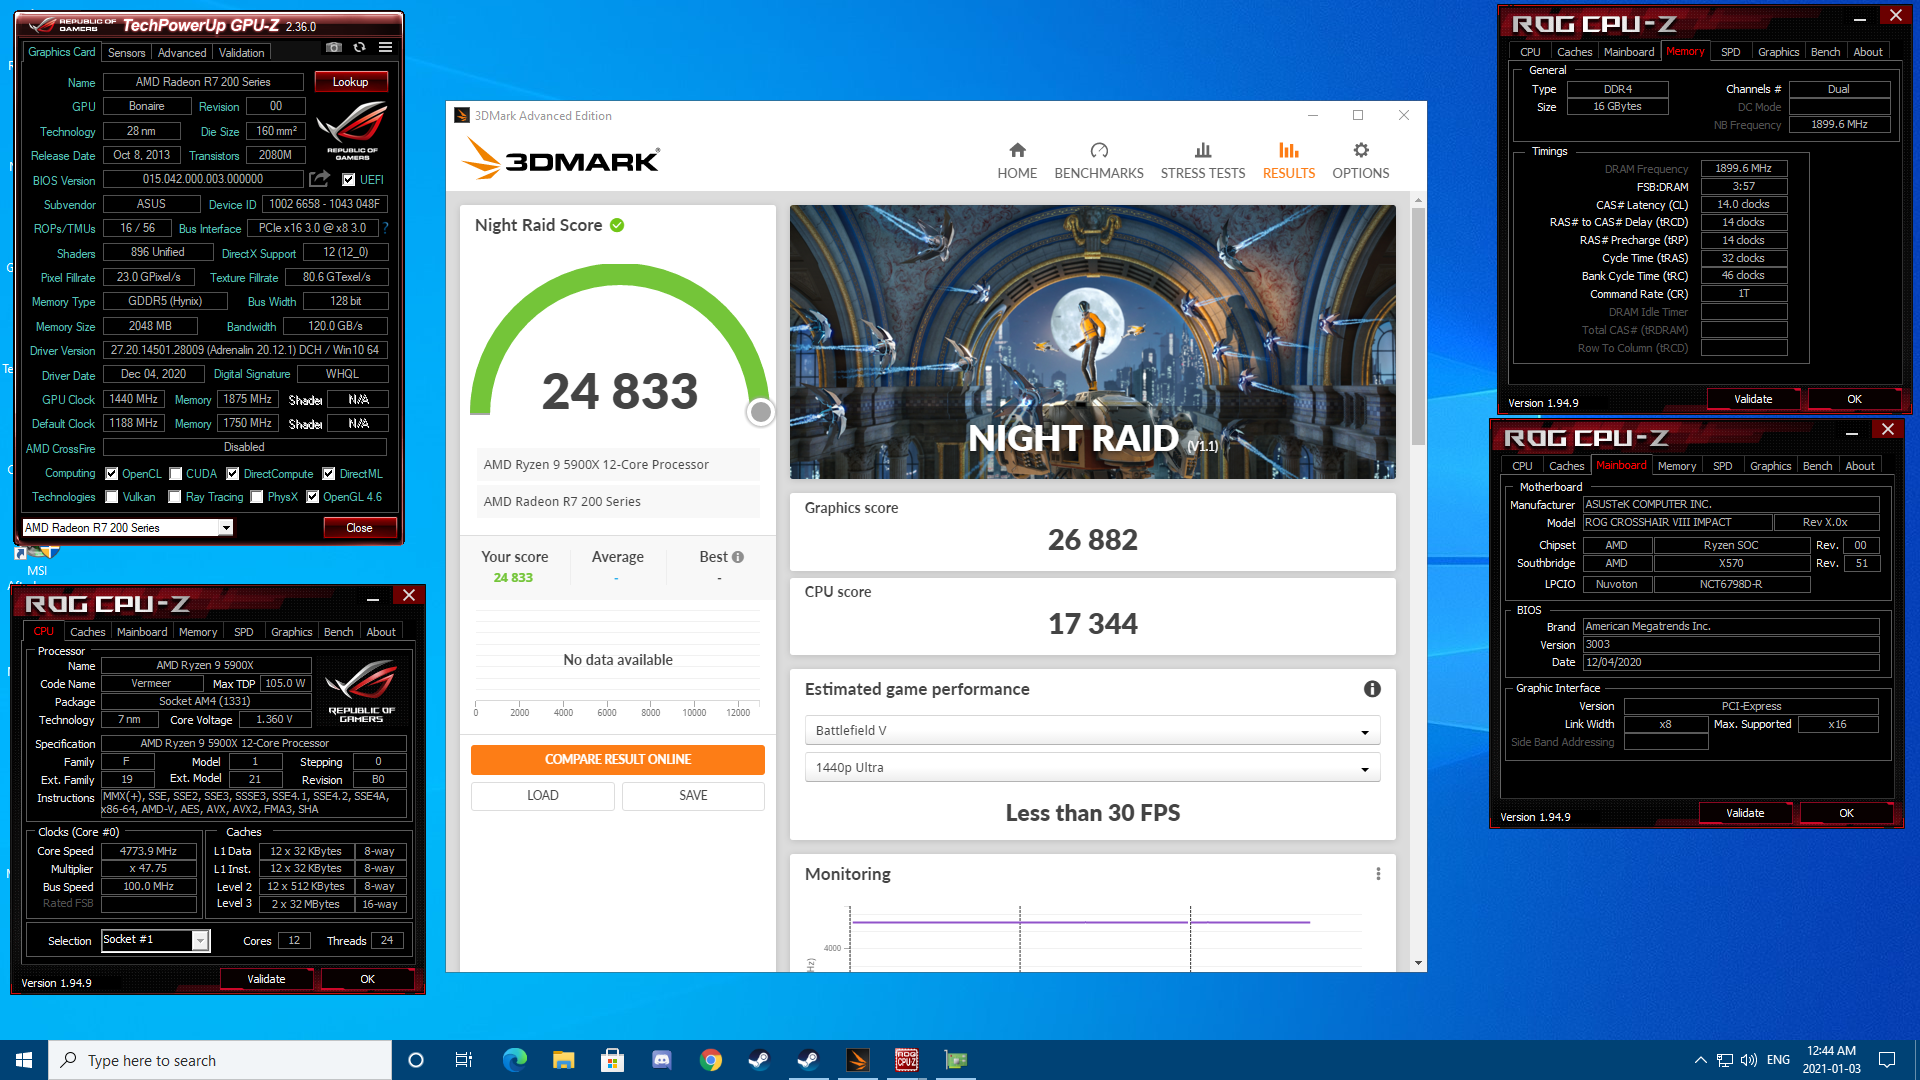The image size is (1920, 1080).
Task: Open the Windows notification center icon
Action: [1887, 1060]
